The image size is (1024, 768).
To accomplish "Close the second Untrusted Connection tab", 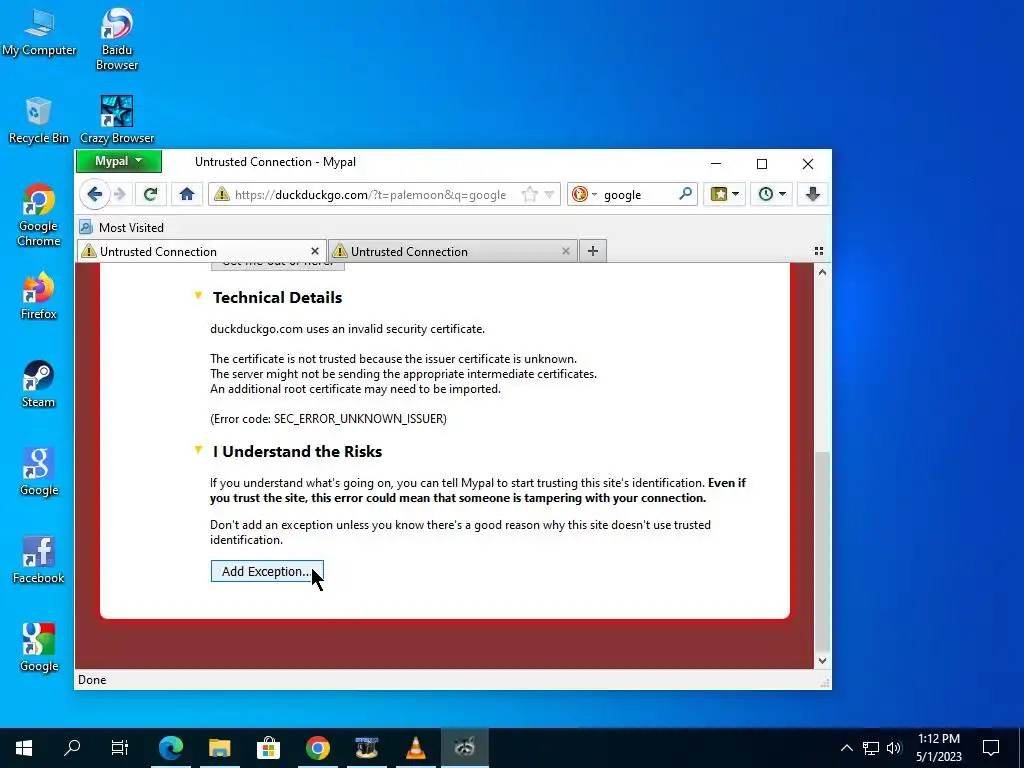I will 566,251.
